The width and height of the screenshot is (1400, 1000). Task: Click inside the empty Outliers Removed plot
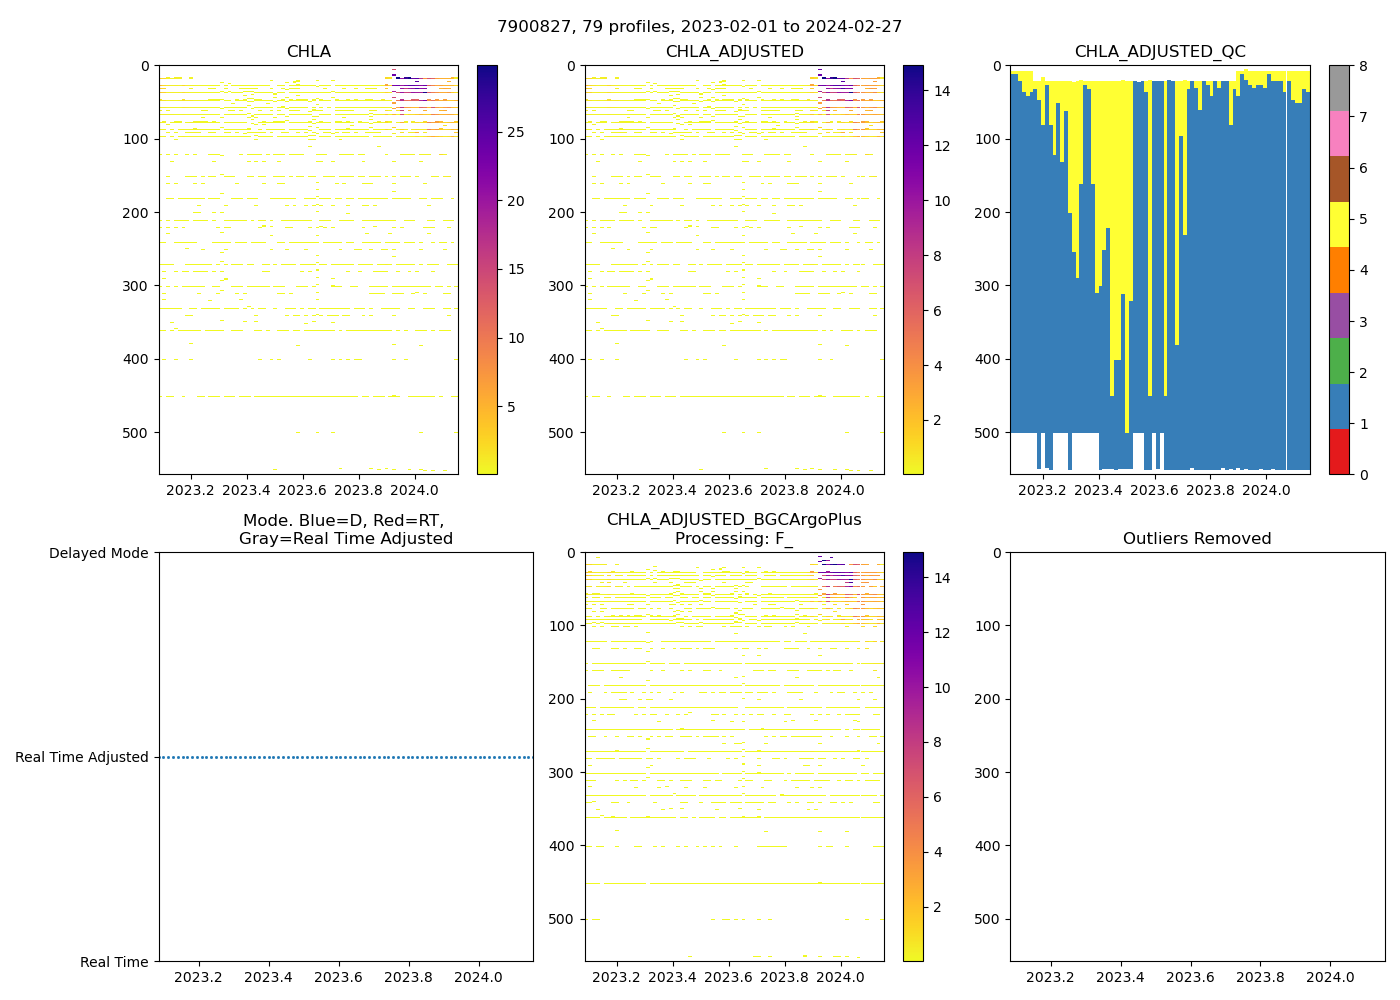(x=1197, y=757)
